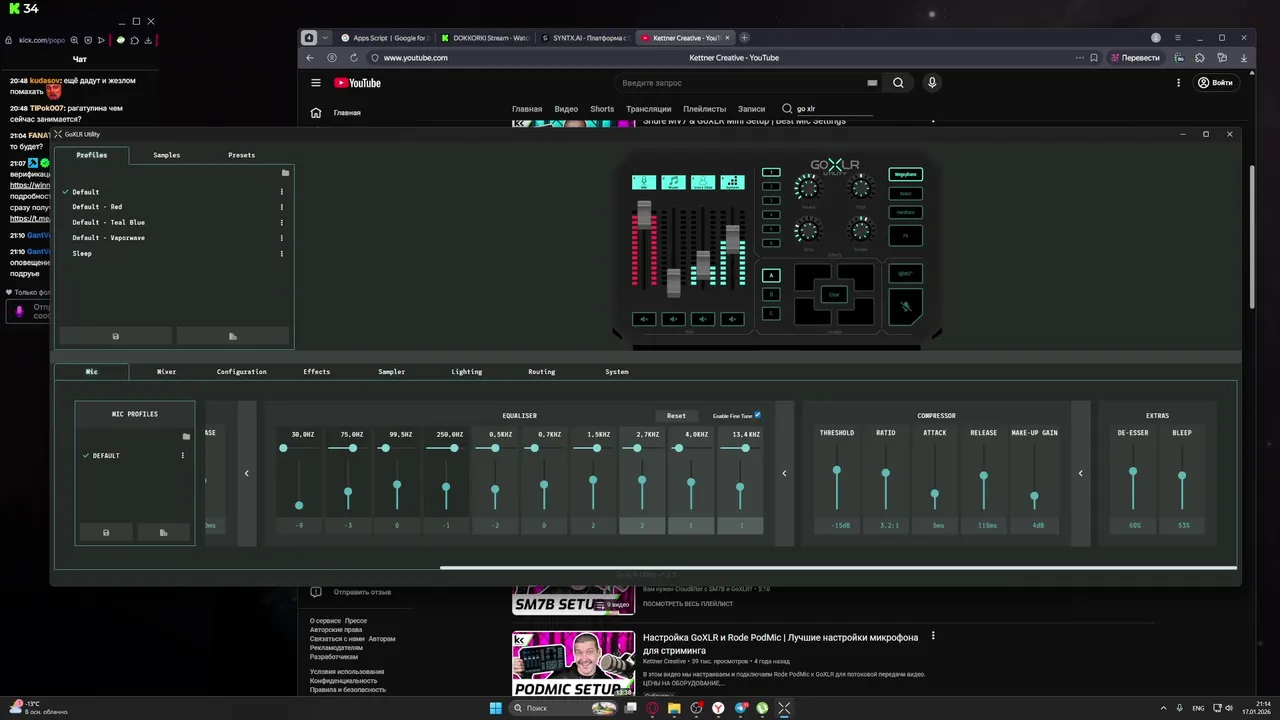Click Save As icon in Mic Profiles
Screen dimensions: 1280x720
tap(164, 533)
